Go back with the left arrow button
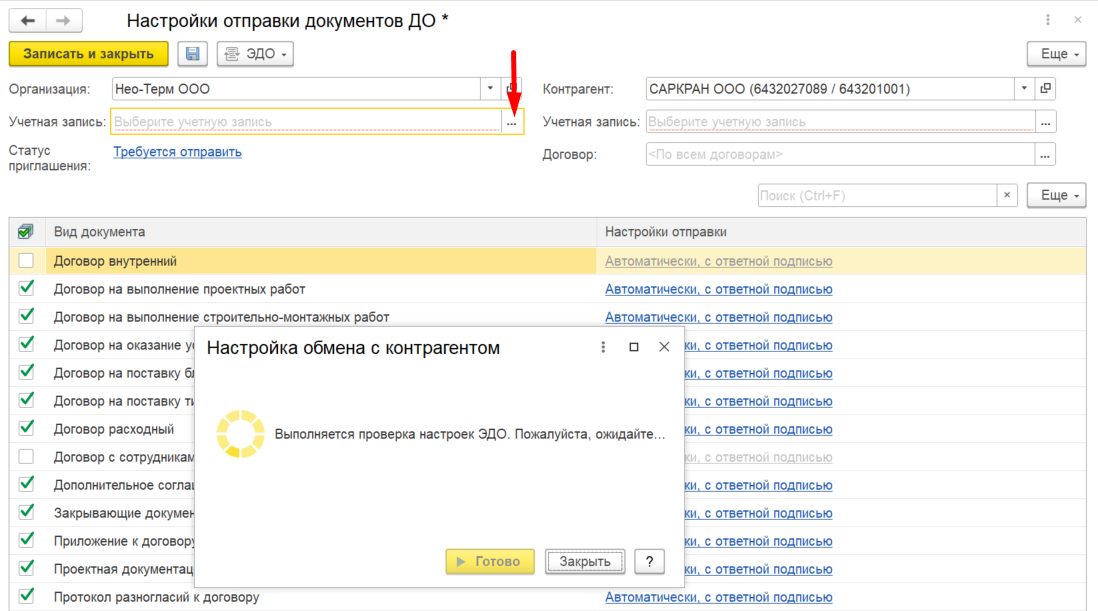The image size is (1098, 611). coord(28,20)
